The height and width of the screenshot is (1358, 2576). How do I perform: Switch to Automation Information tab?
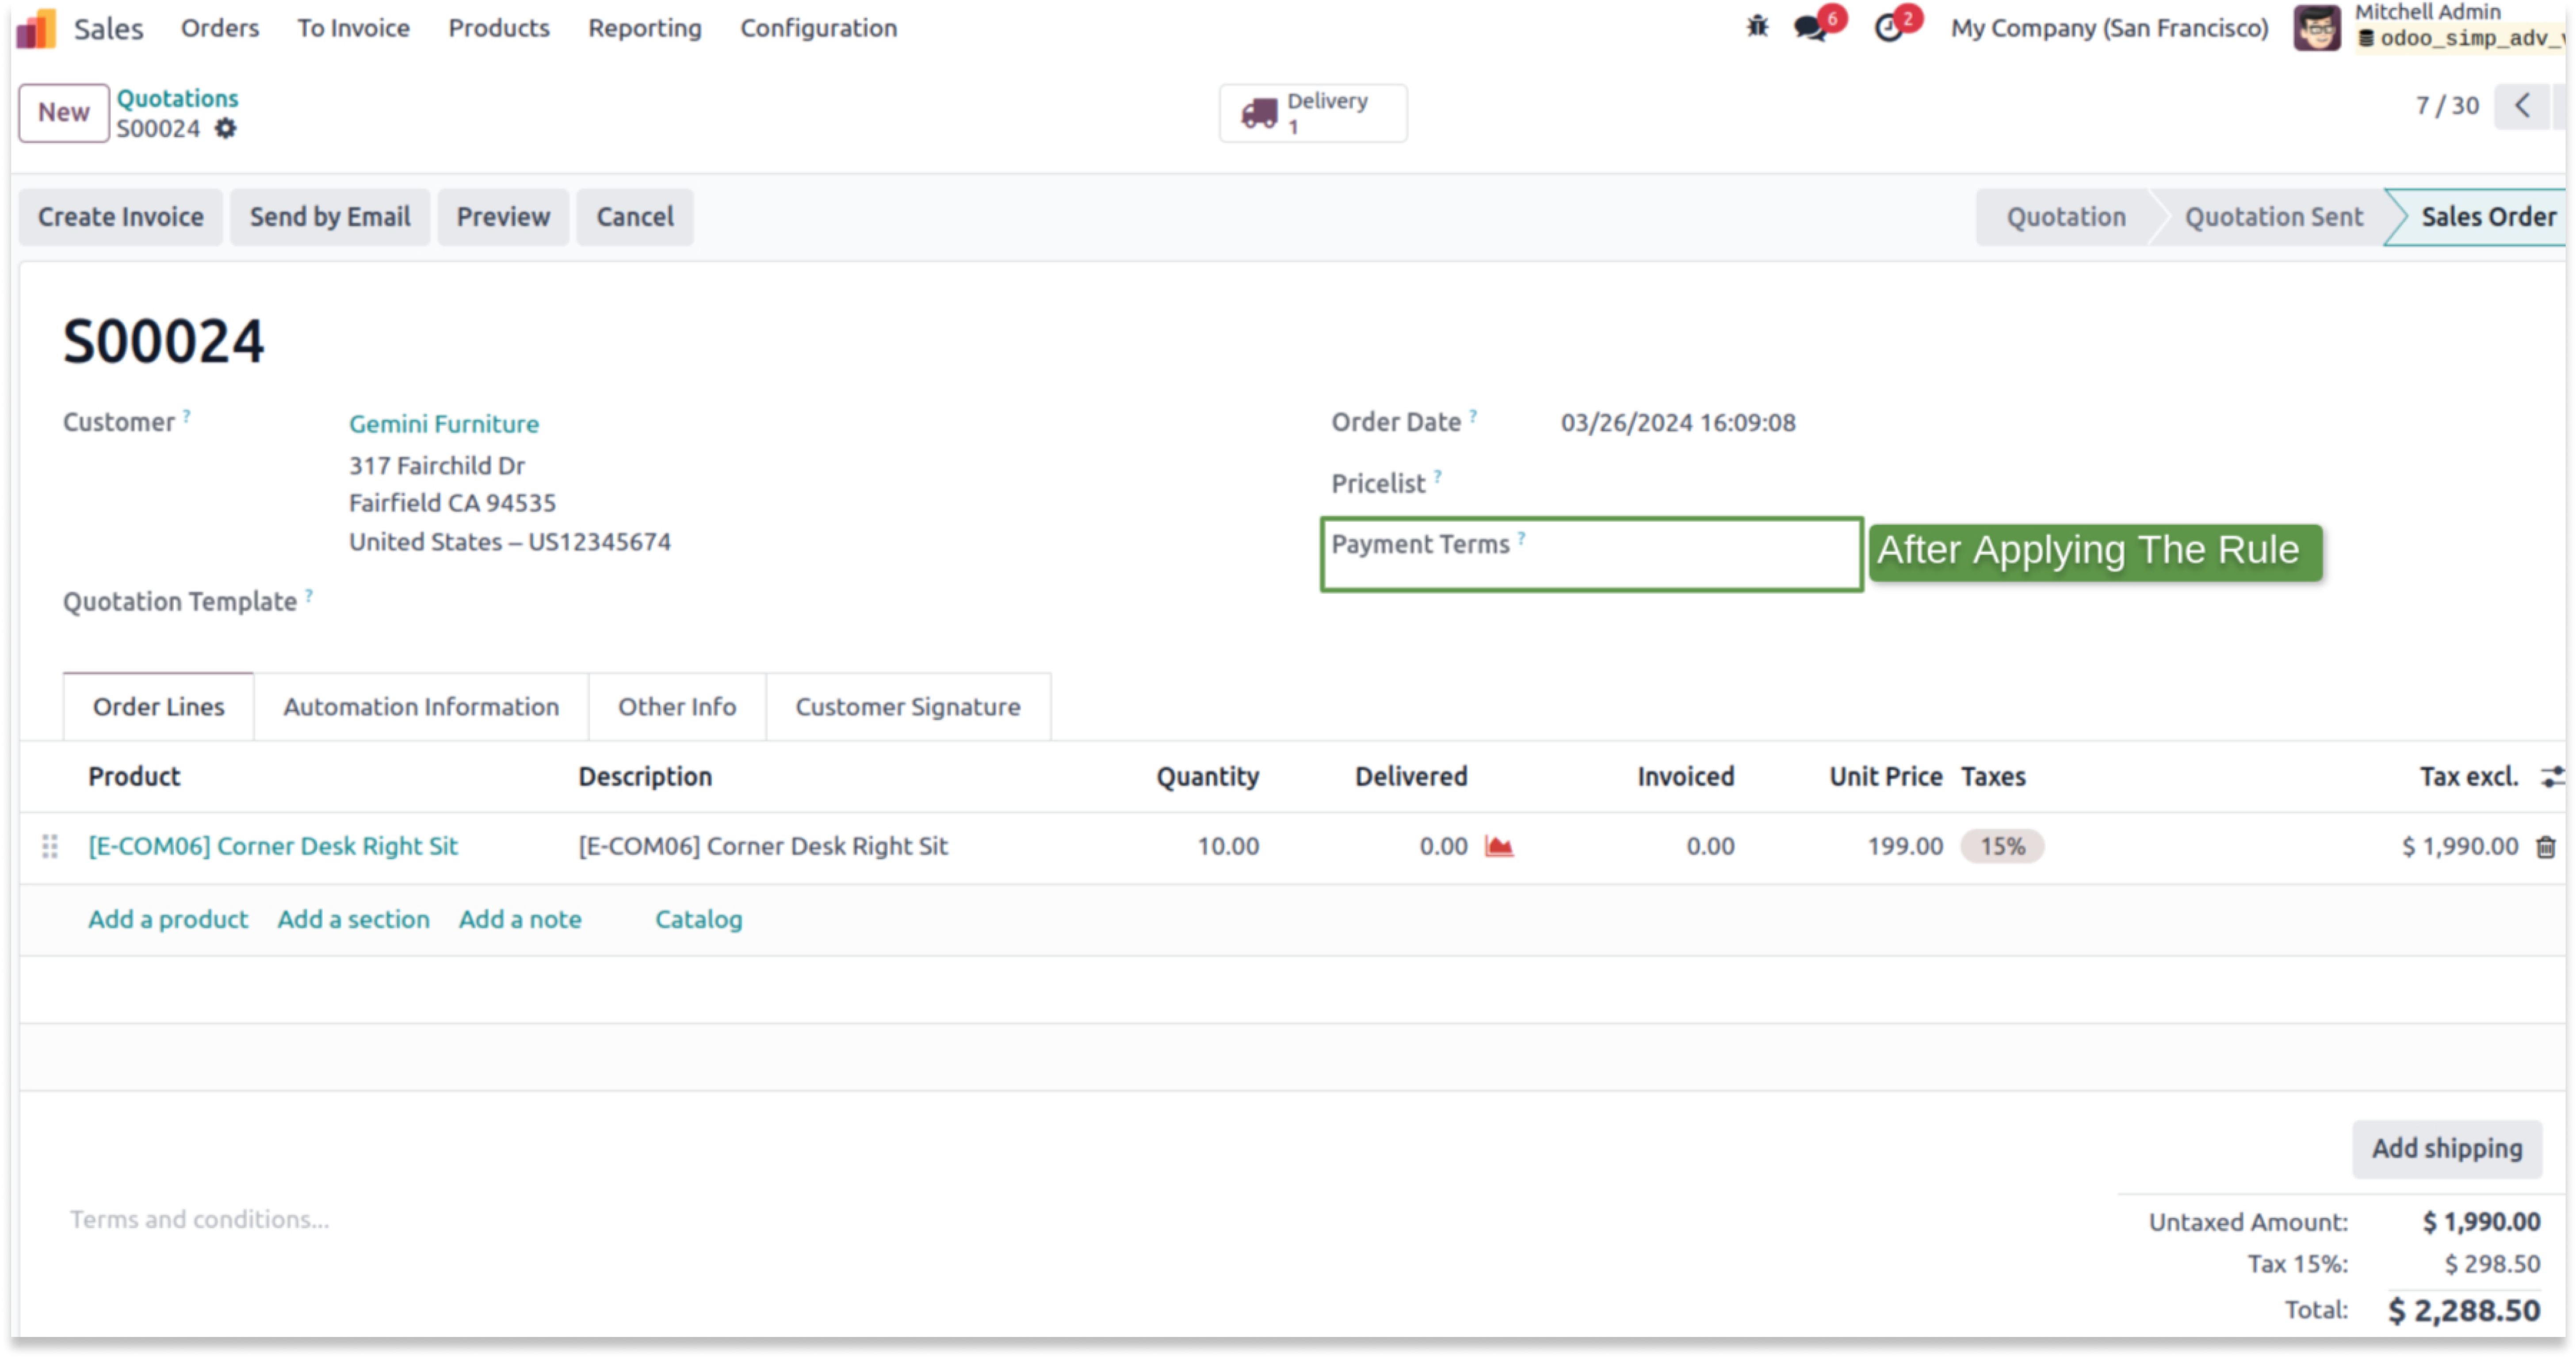[421, 707]
